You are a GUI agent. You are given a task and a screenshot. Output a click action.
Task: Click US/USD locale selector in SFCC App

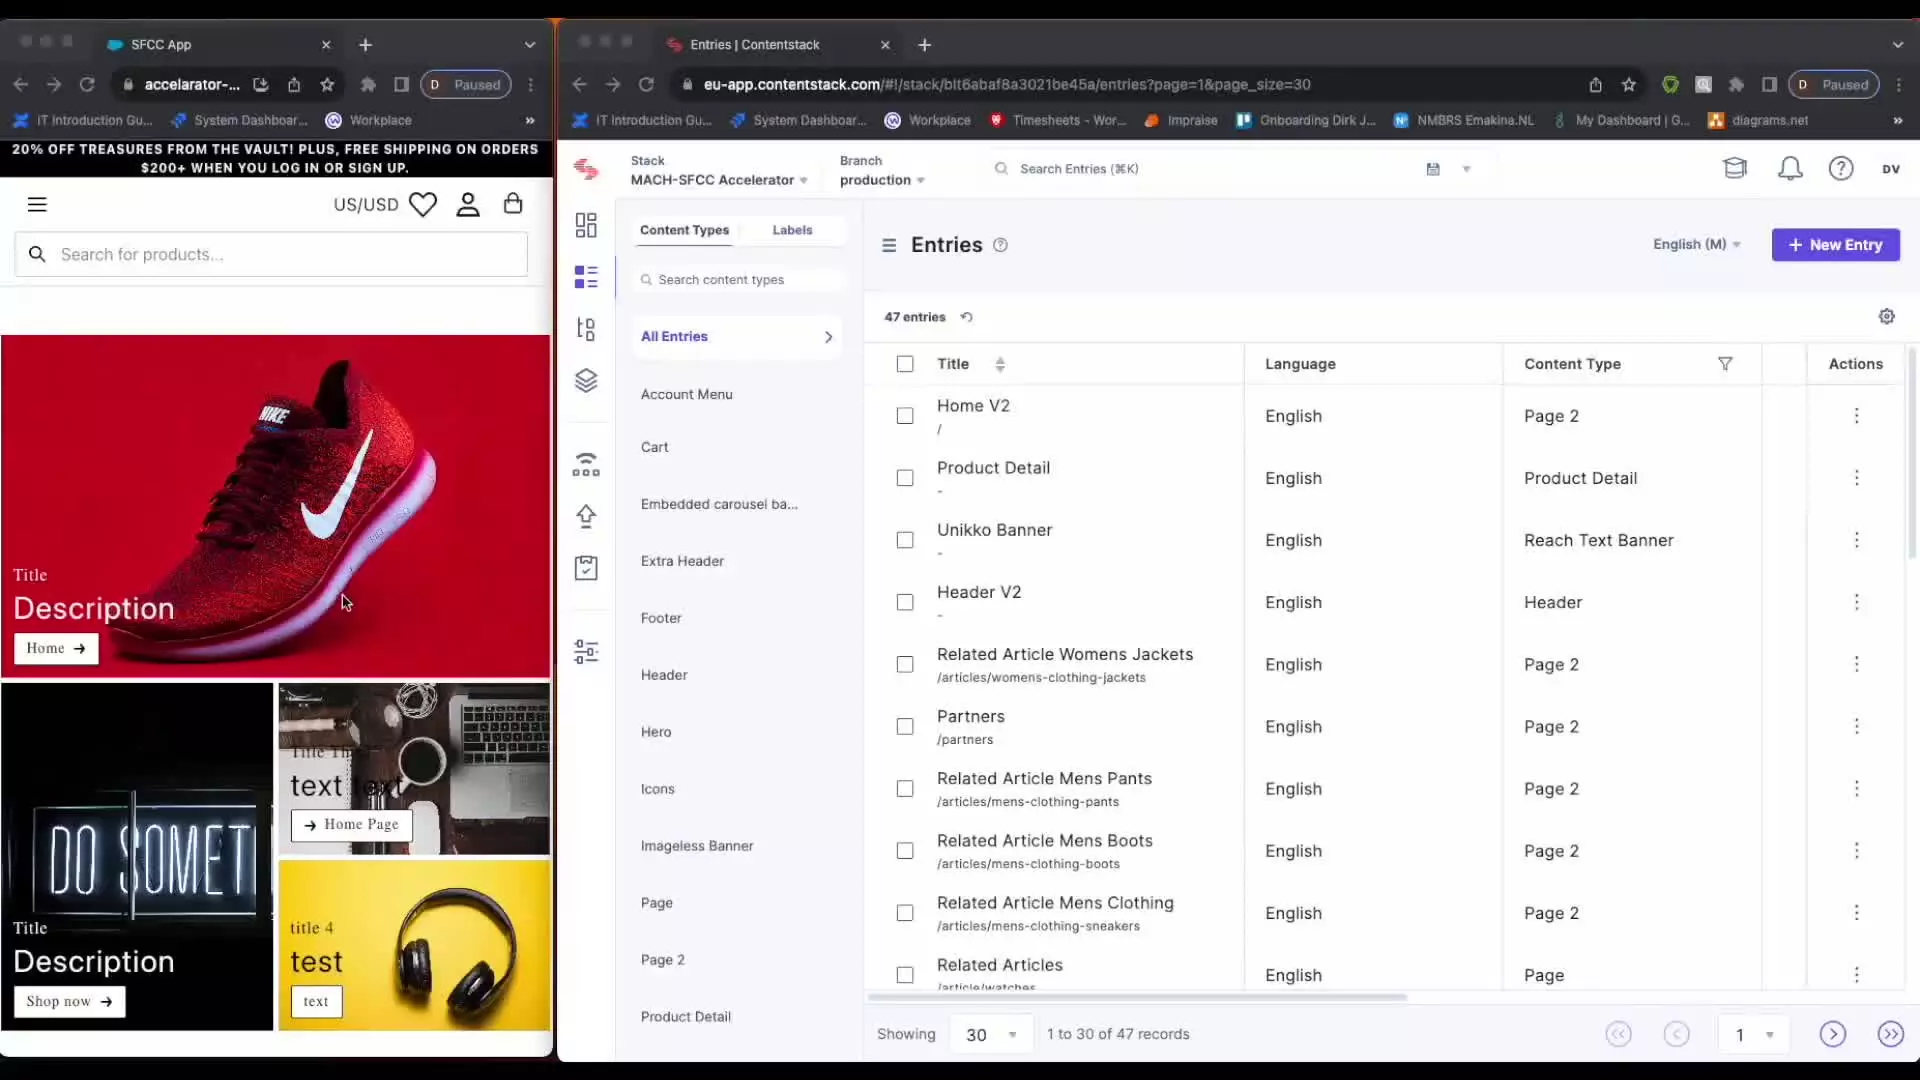(366, 204)
